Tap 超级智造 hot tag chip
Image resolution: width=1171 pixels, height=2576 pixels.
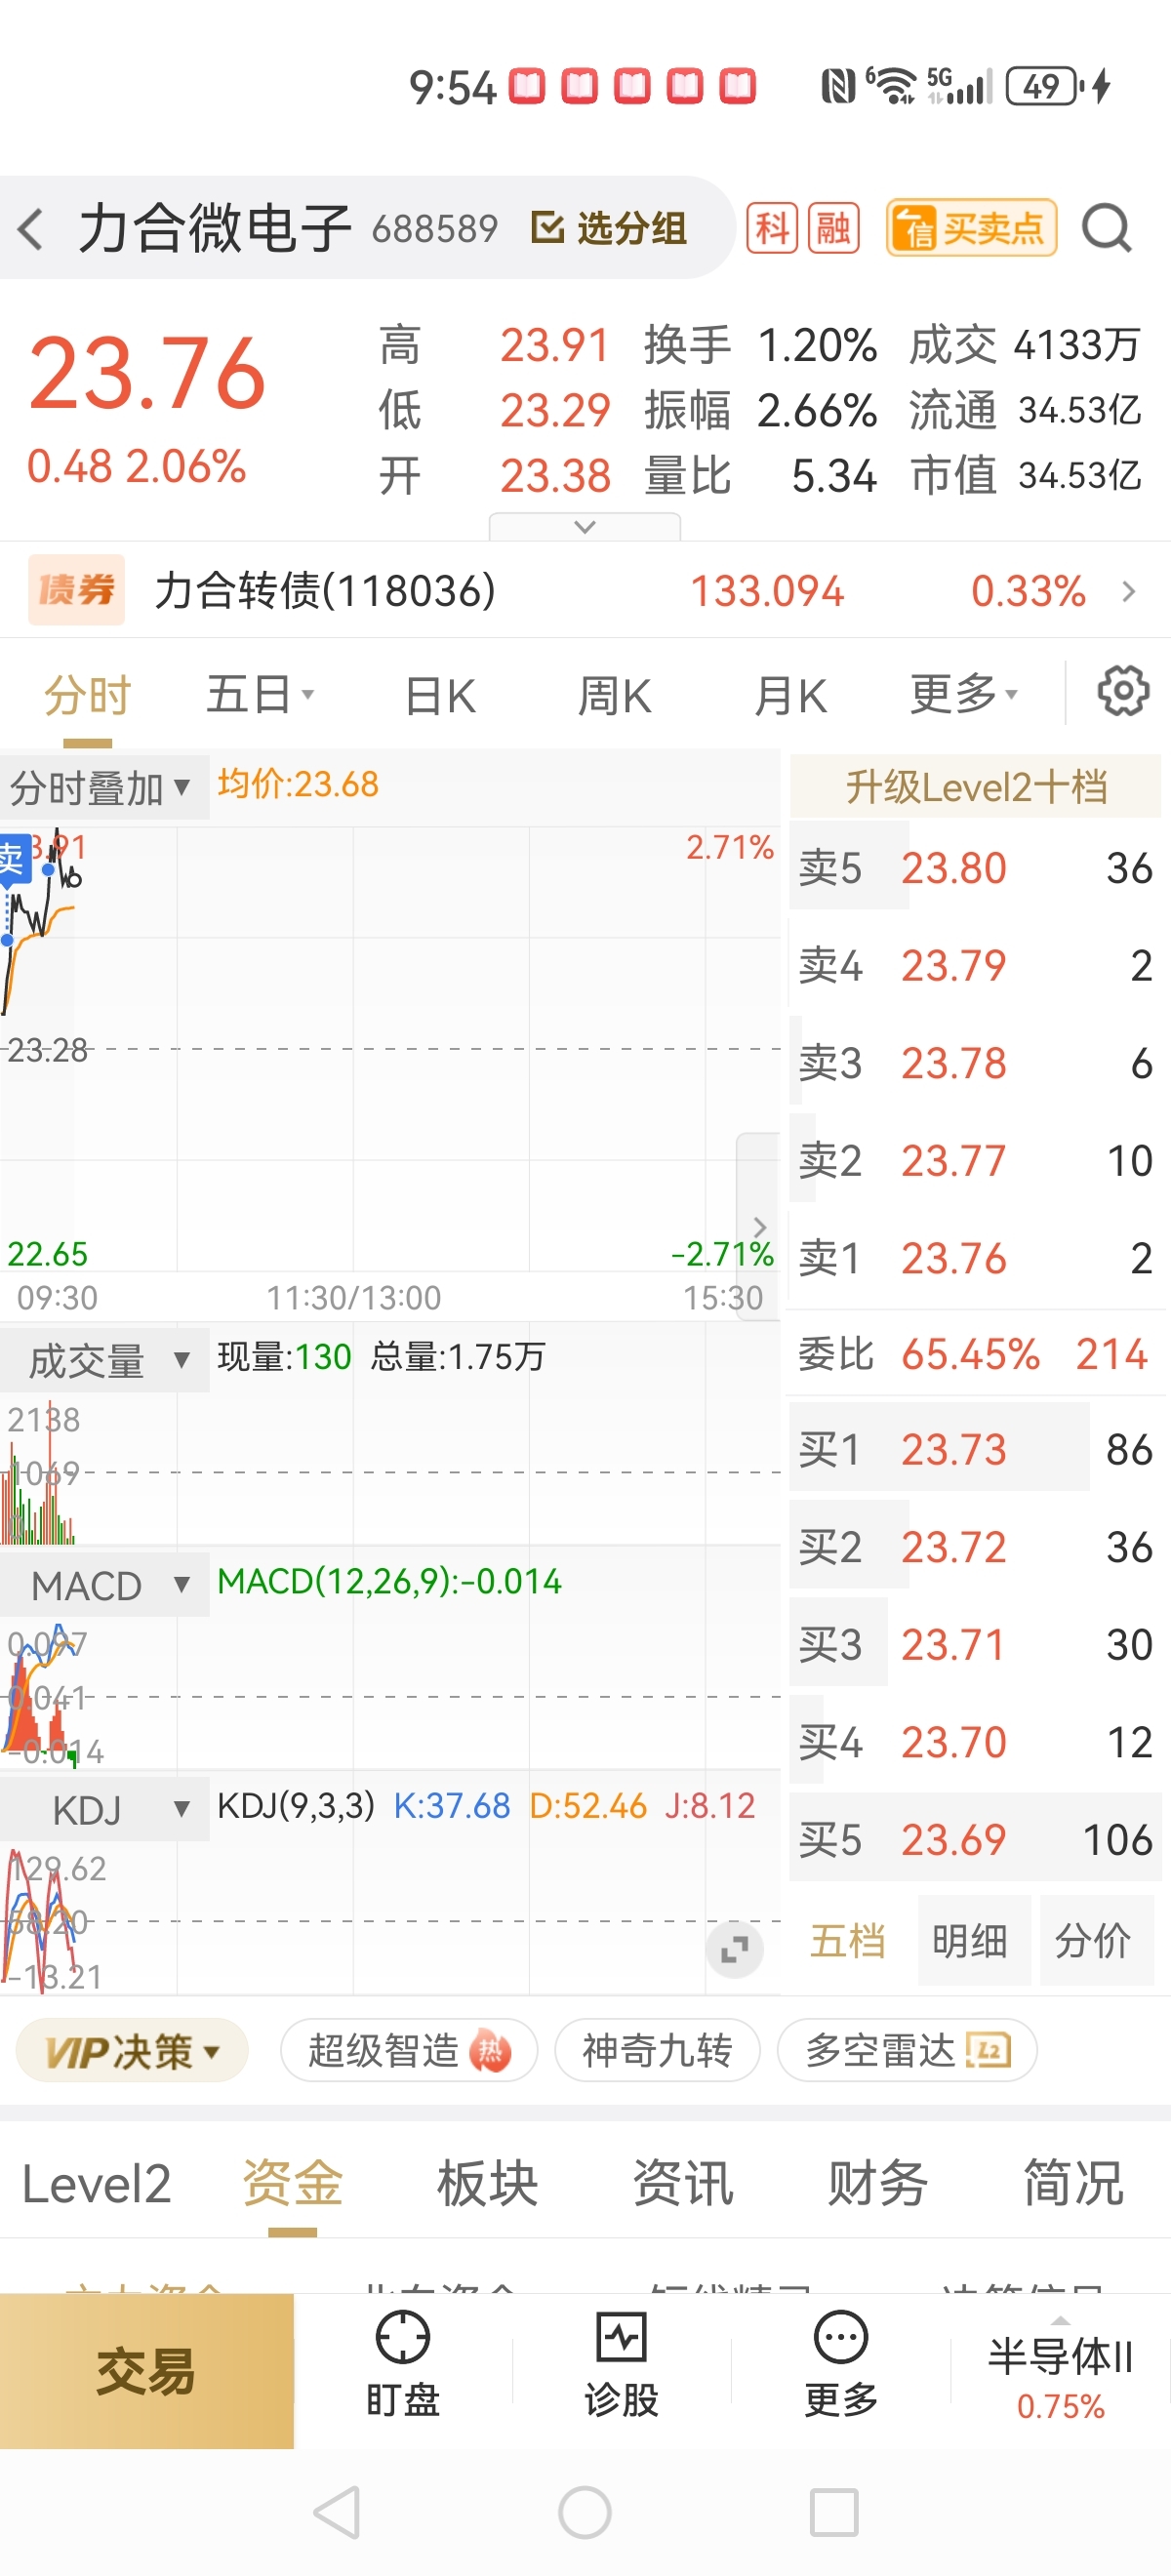(409, 2051)
